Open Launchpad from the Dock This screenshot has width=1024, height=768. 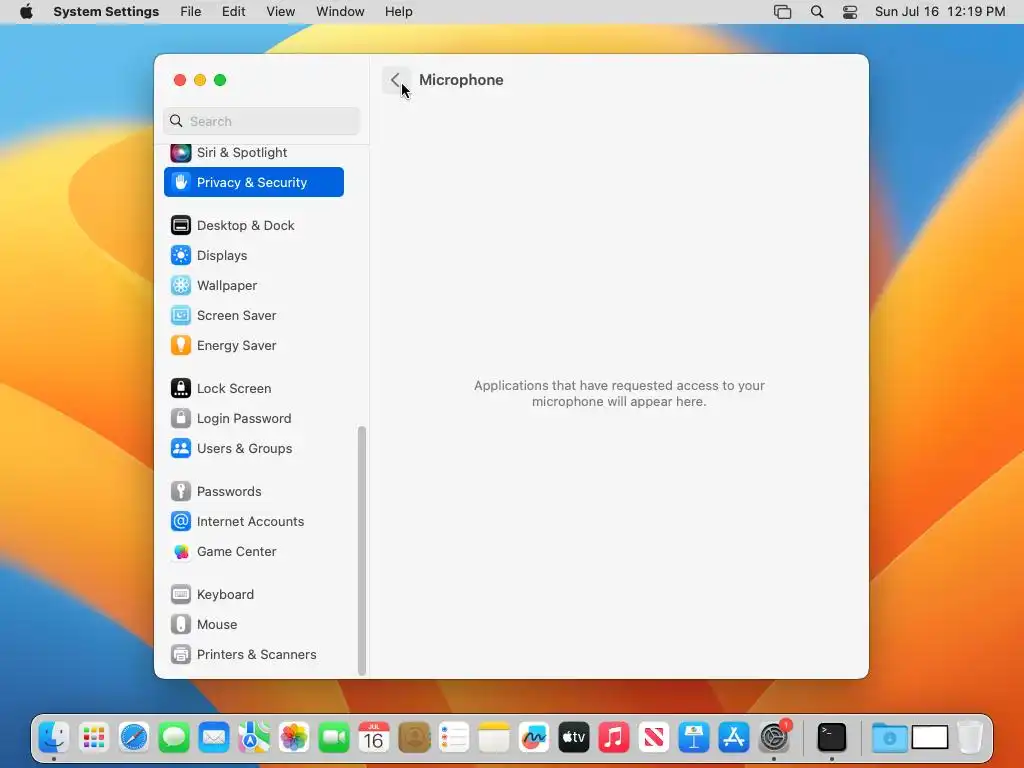pos(94,738)
